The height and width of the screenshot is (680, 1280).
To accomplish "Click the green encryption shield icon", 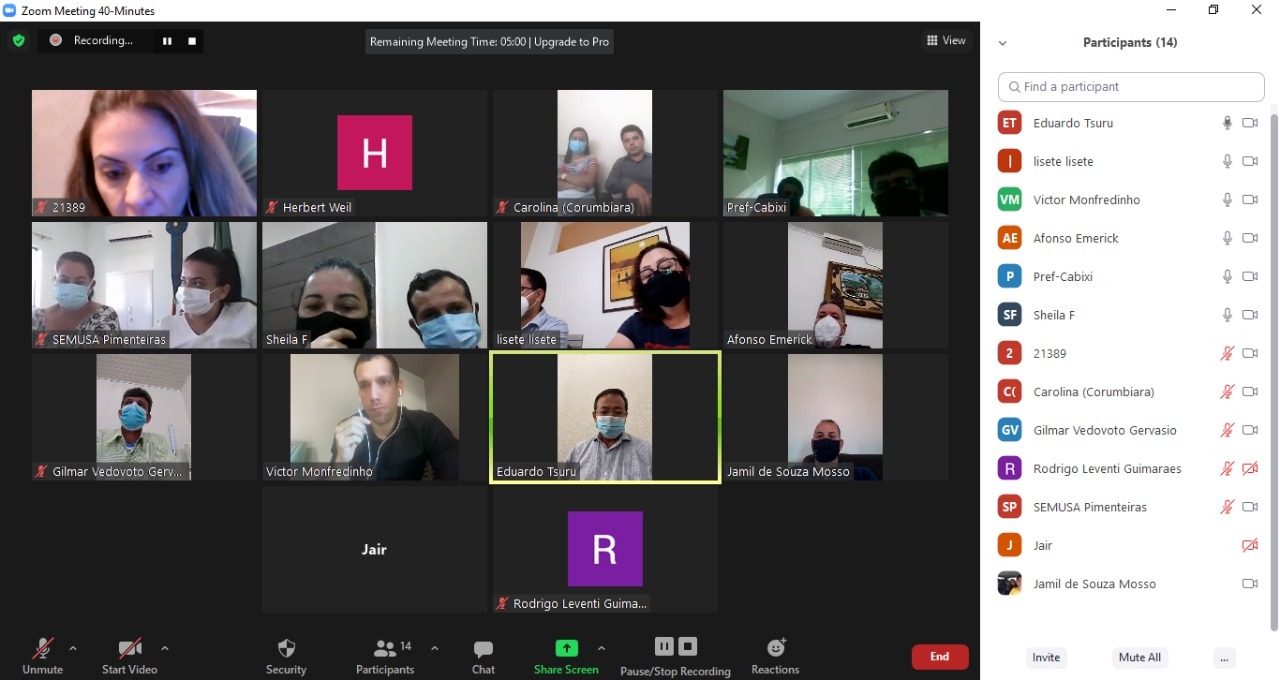I will tap(18, 41).
